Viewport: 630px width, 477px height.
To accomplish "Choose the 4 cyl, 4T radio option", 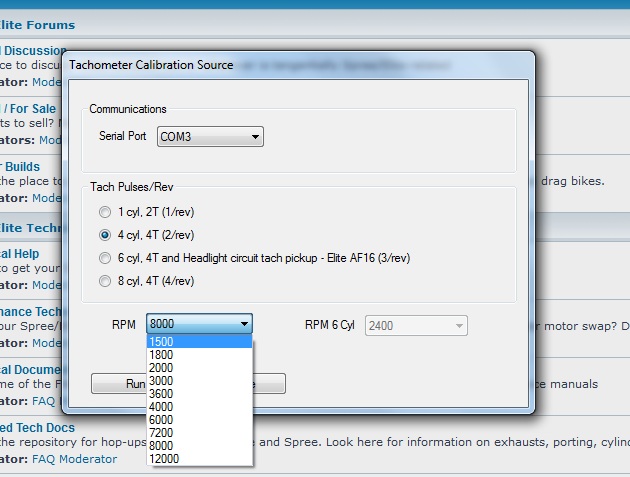I will coord(105,235).
